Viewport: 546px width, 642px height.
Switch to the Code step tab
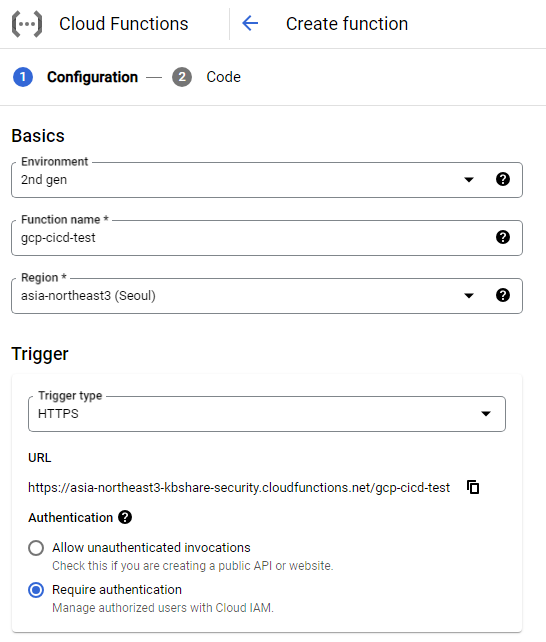tap(223, 77)
